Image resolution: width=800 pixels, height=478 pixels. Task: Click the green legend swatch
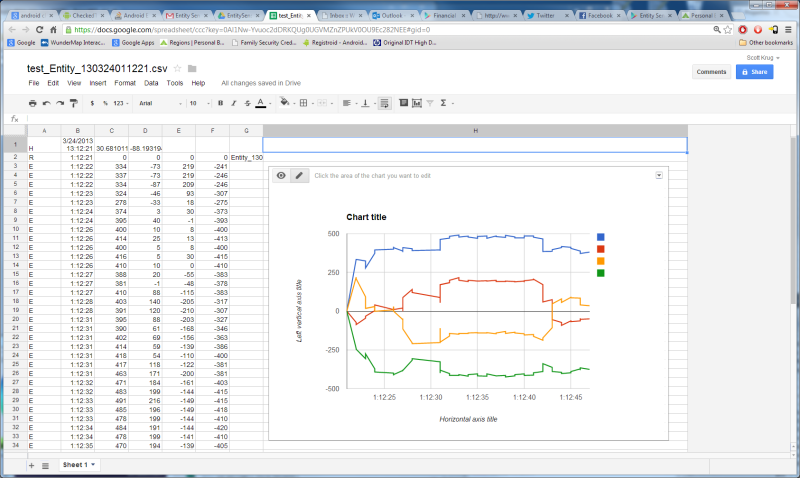click(601, 273)
